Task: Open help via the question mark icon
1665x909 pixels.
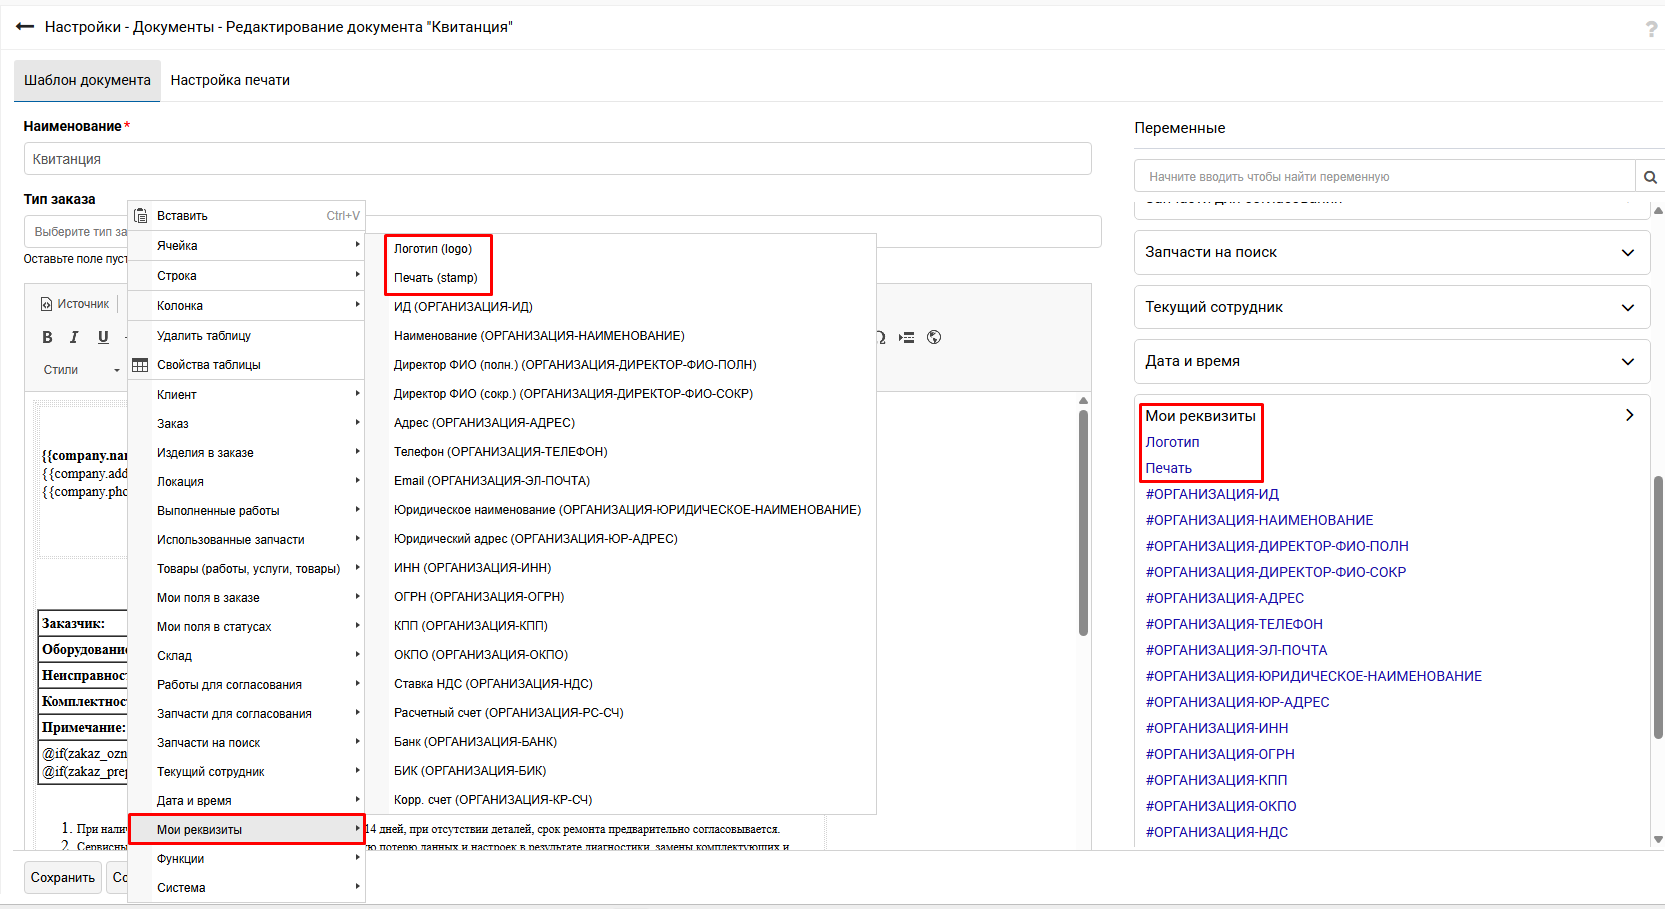Action: (1651, 29)
